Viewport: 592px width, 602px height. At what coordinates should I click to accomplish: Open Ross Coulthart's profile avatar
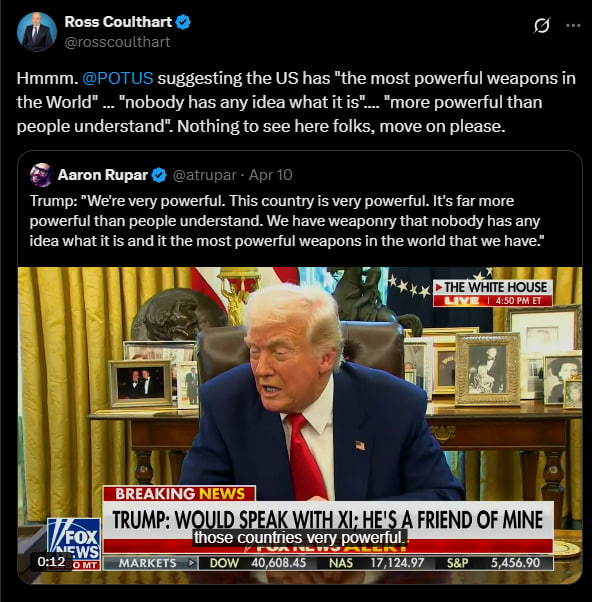pyautogui.click(x=37, y=32)
